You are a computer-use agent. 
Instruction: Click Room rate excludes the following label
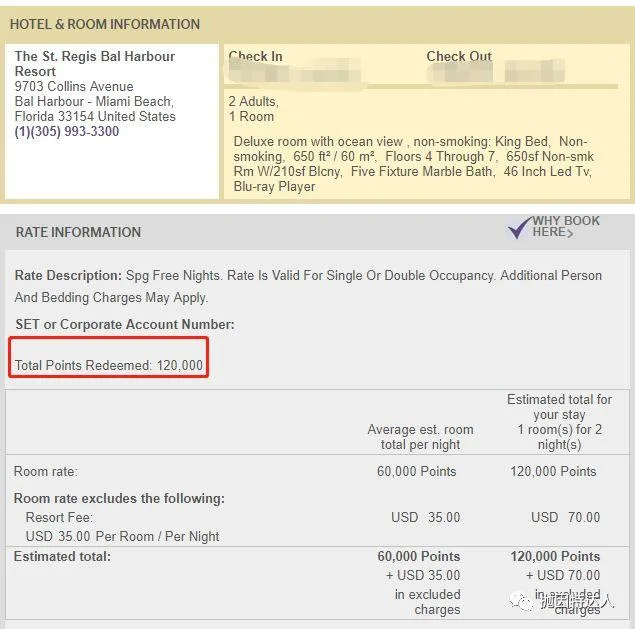pos(119,499)
